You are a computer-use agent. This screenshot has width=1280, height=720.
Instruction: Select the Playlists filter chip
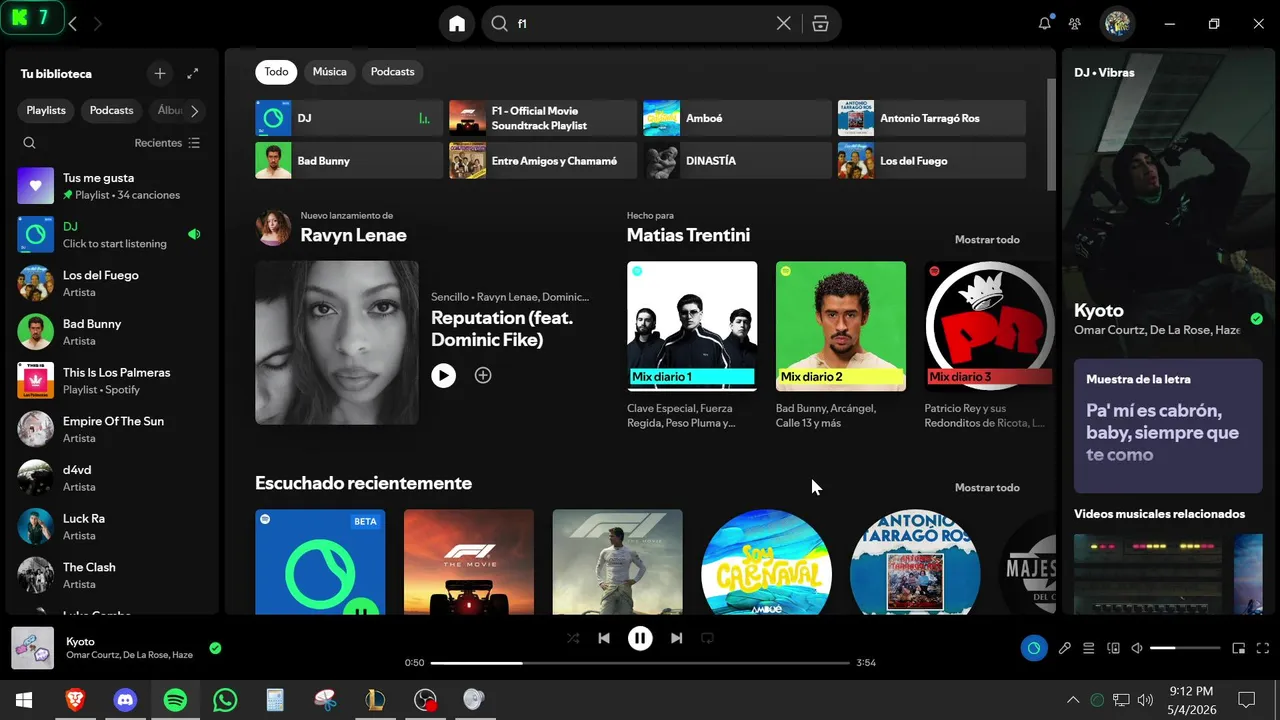click(x=46, y=111)
